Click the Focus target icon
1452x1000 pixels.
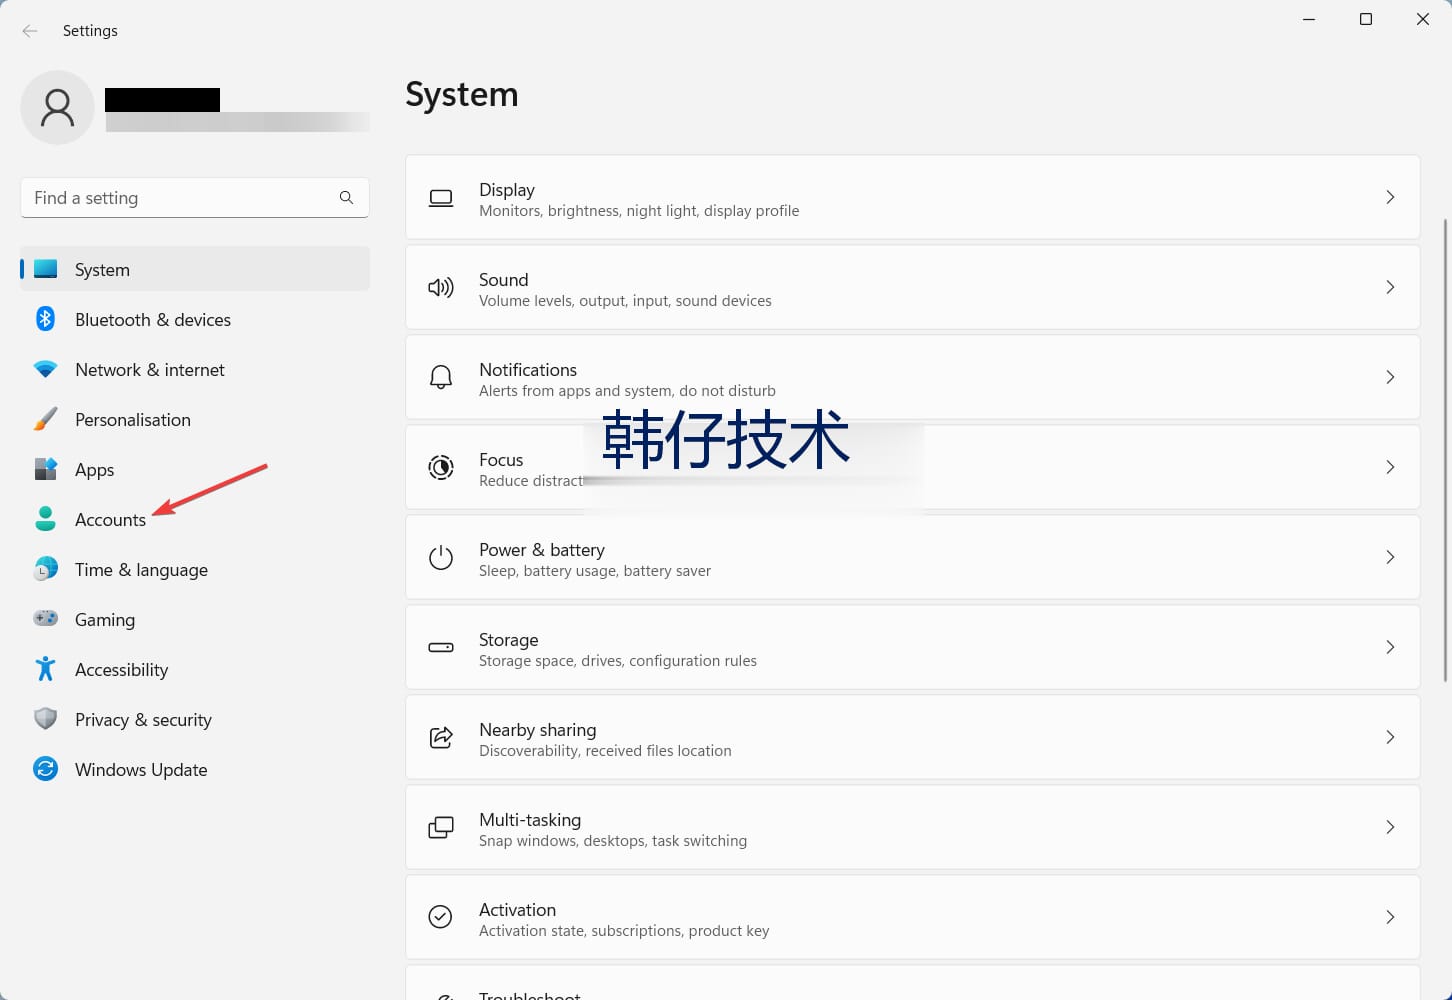coord(441,467)
